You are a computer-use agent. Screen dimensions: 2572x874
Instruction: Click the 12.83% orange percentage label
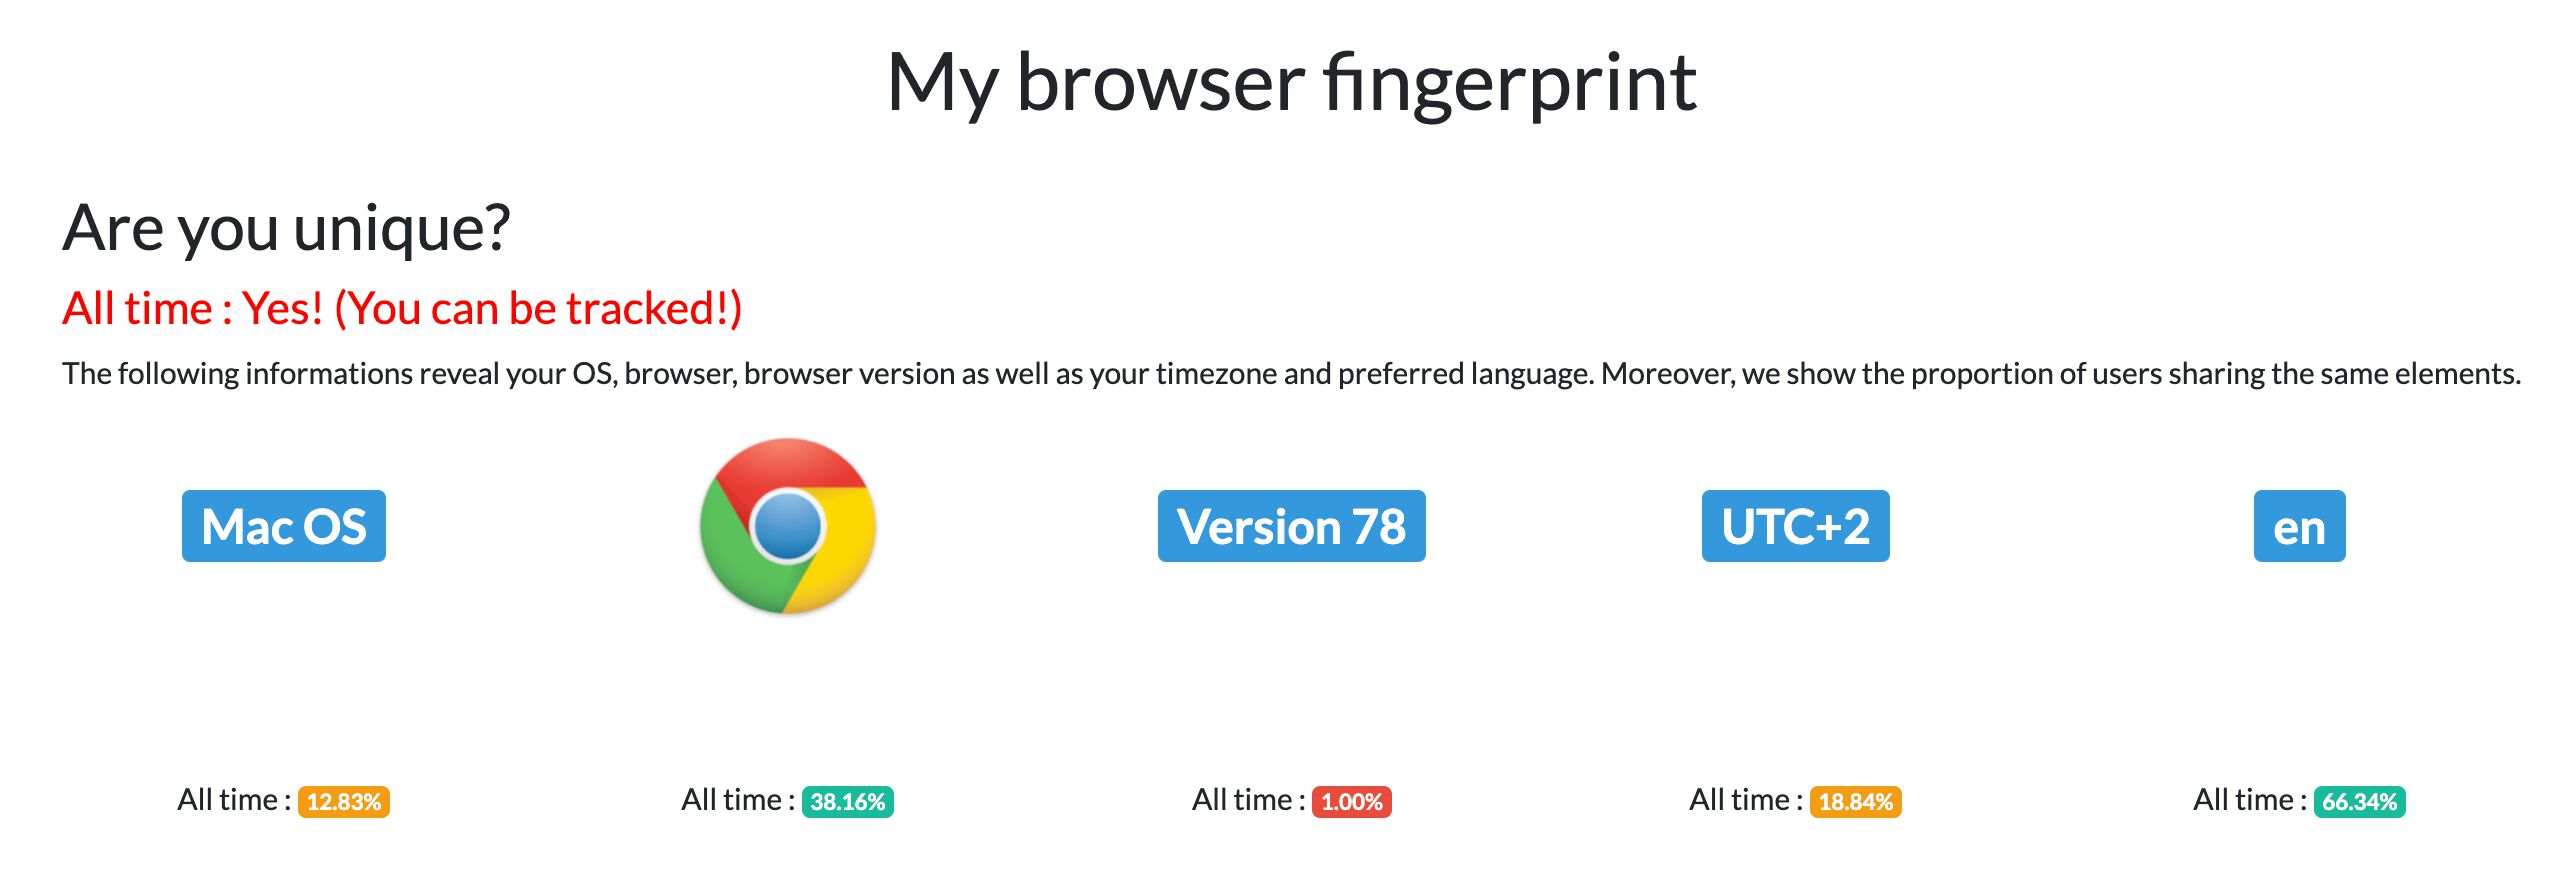(344, 802)
